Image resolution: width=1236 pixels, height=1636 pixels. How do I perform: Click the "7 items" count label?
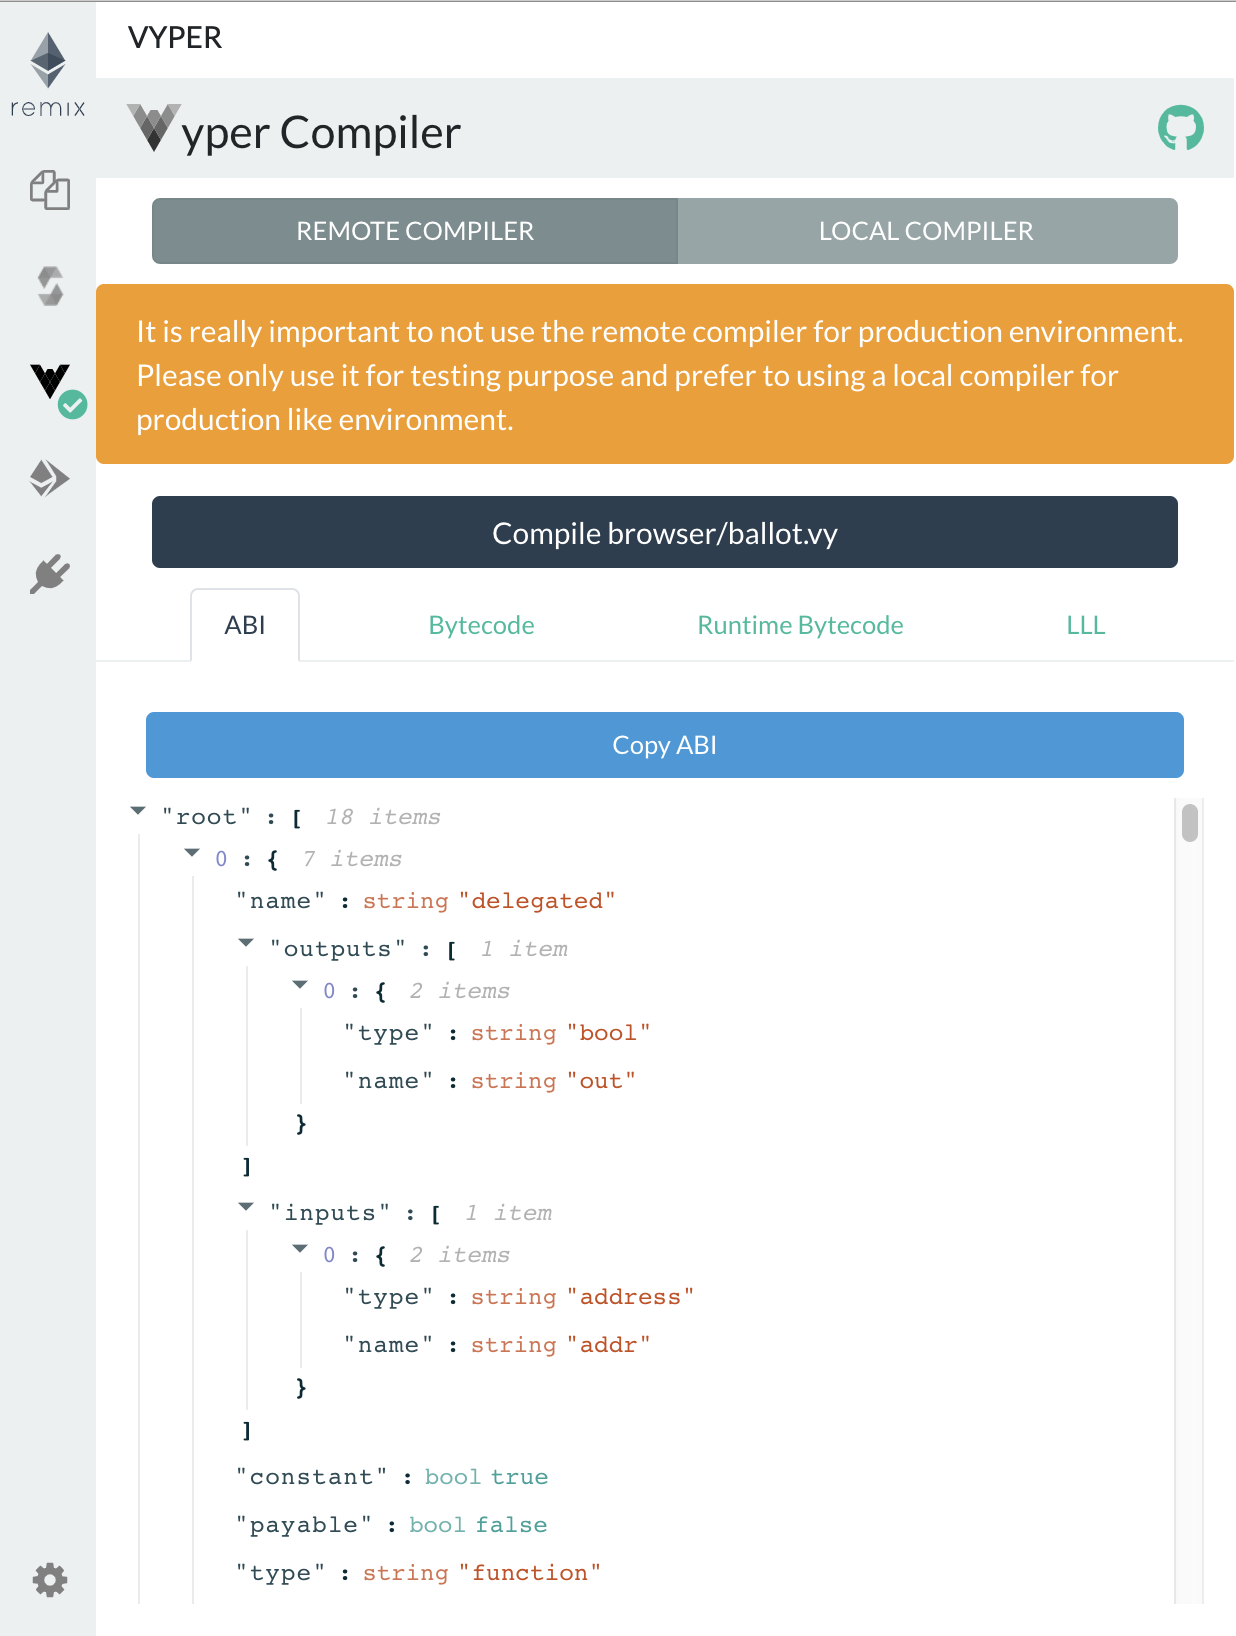click(352, 859)
